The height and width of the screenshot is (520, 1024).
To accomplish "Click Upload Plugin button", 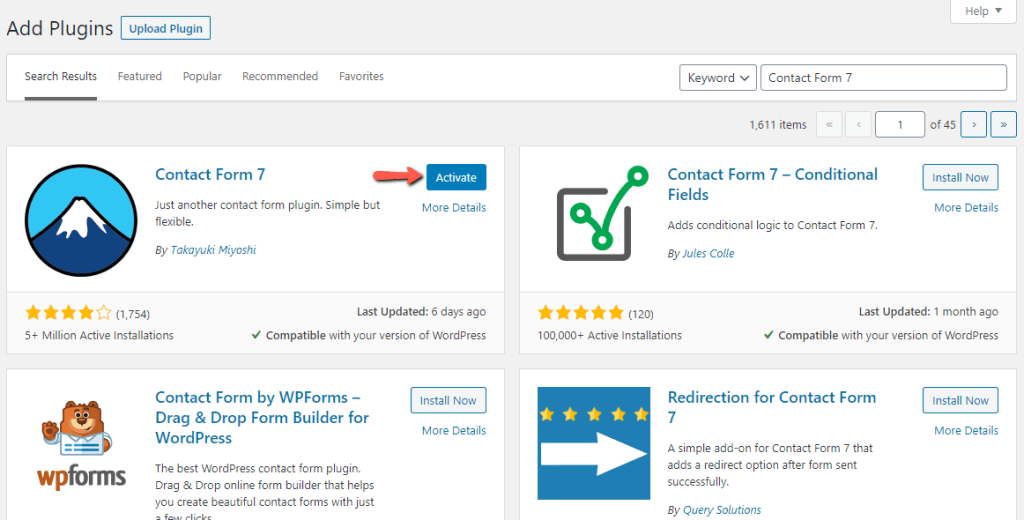I will pyautogui.click(x=166, y=28).
